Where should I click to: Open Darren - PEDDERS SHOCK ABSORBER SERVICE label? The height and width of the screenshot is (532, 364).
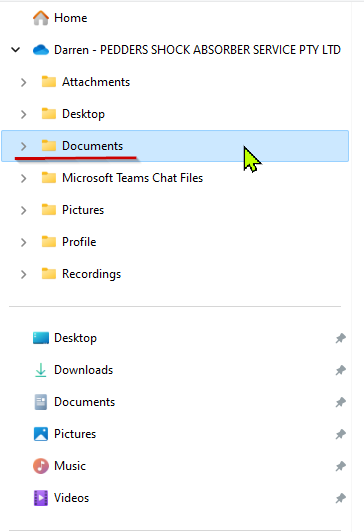point(197,50)
